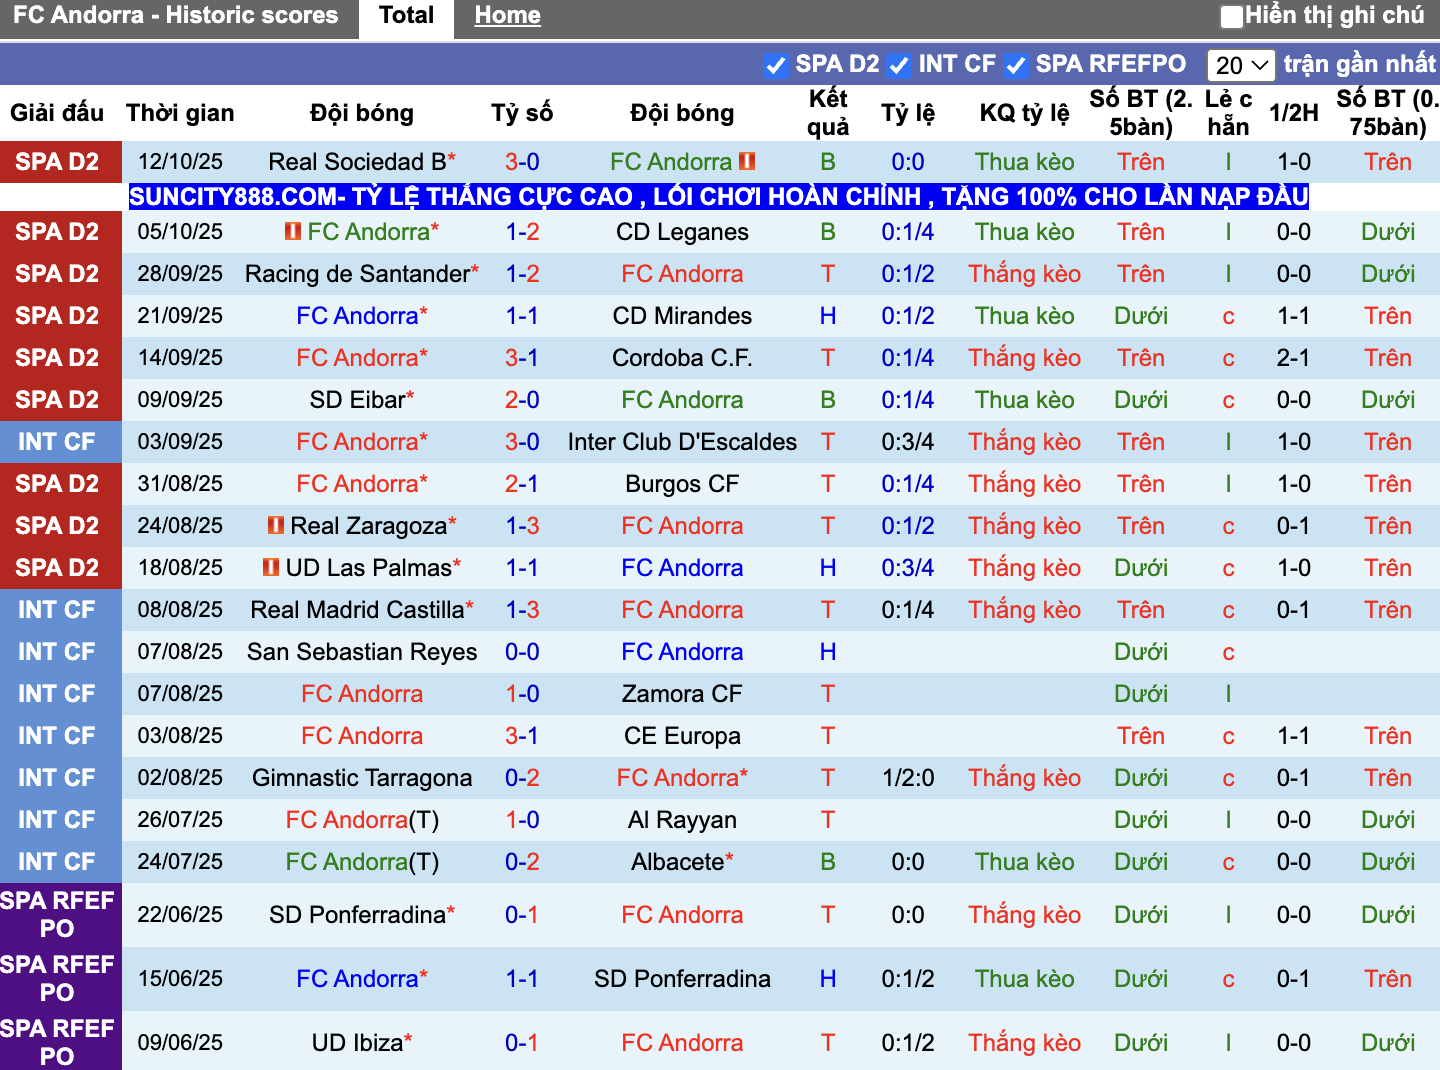
Task: Open the CD Leganes team link
Action: (x=682, y=232)
